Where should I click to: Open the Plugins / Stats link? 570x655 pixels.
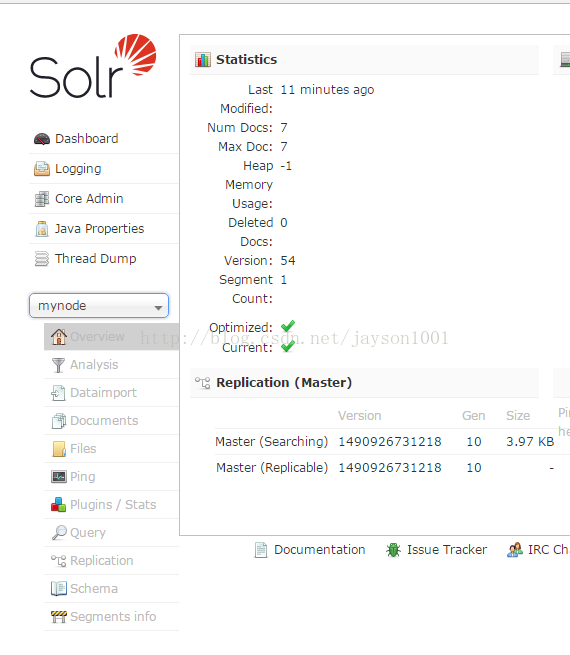(111, 505)
